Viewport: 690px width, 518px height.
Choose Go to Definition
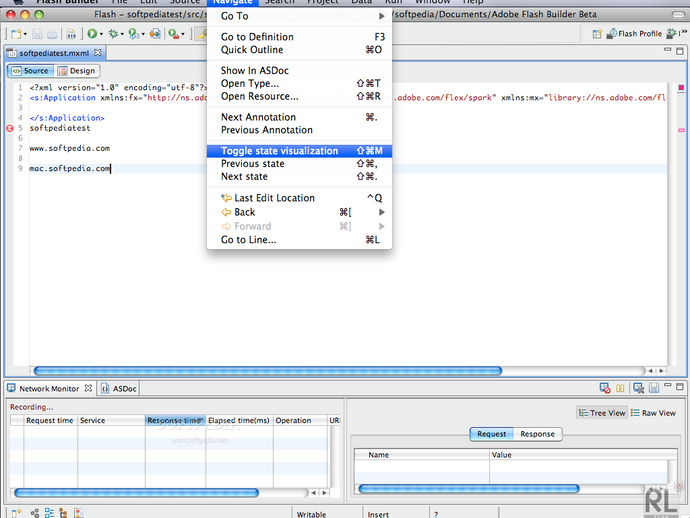pos(299,37)
